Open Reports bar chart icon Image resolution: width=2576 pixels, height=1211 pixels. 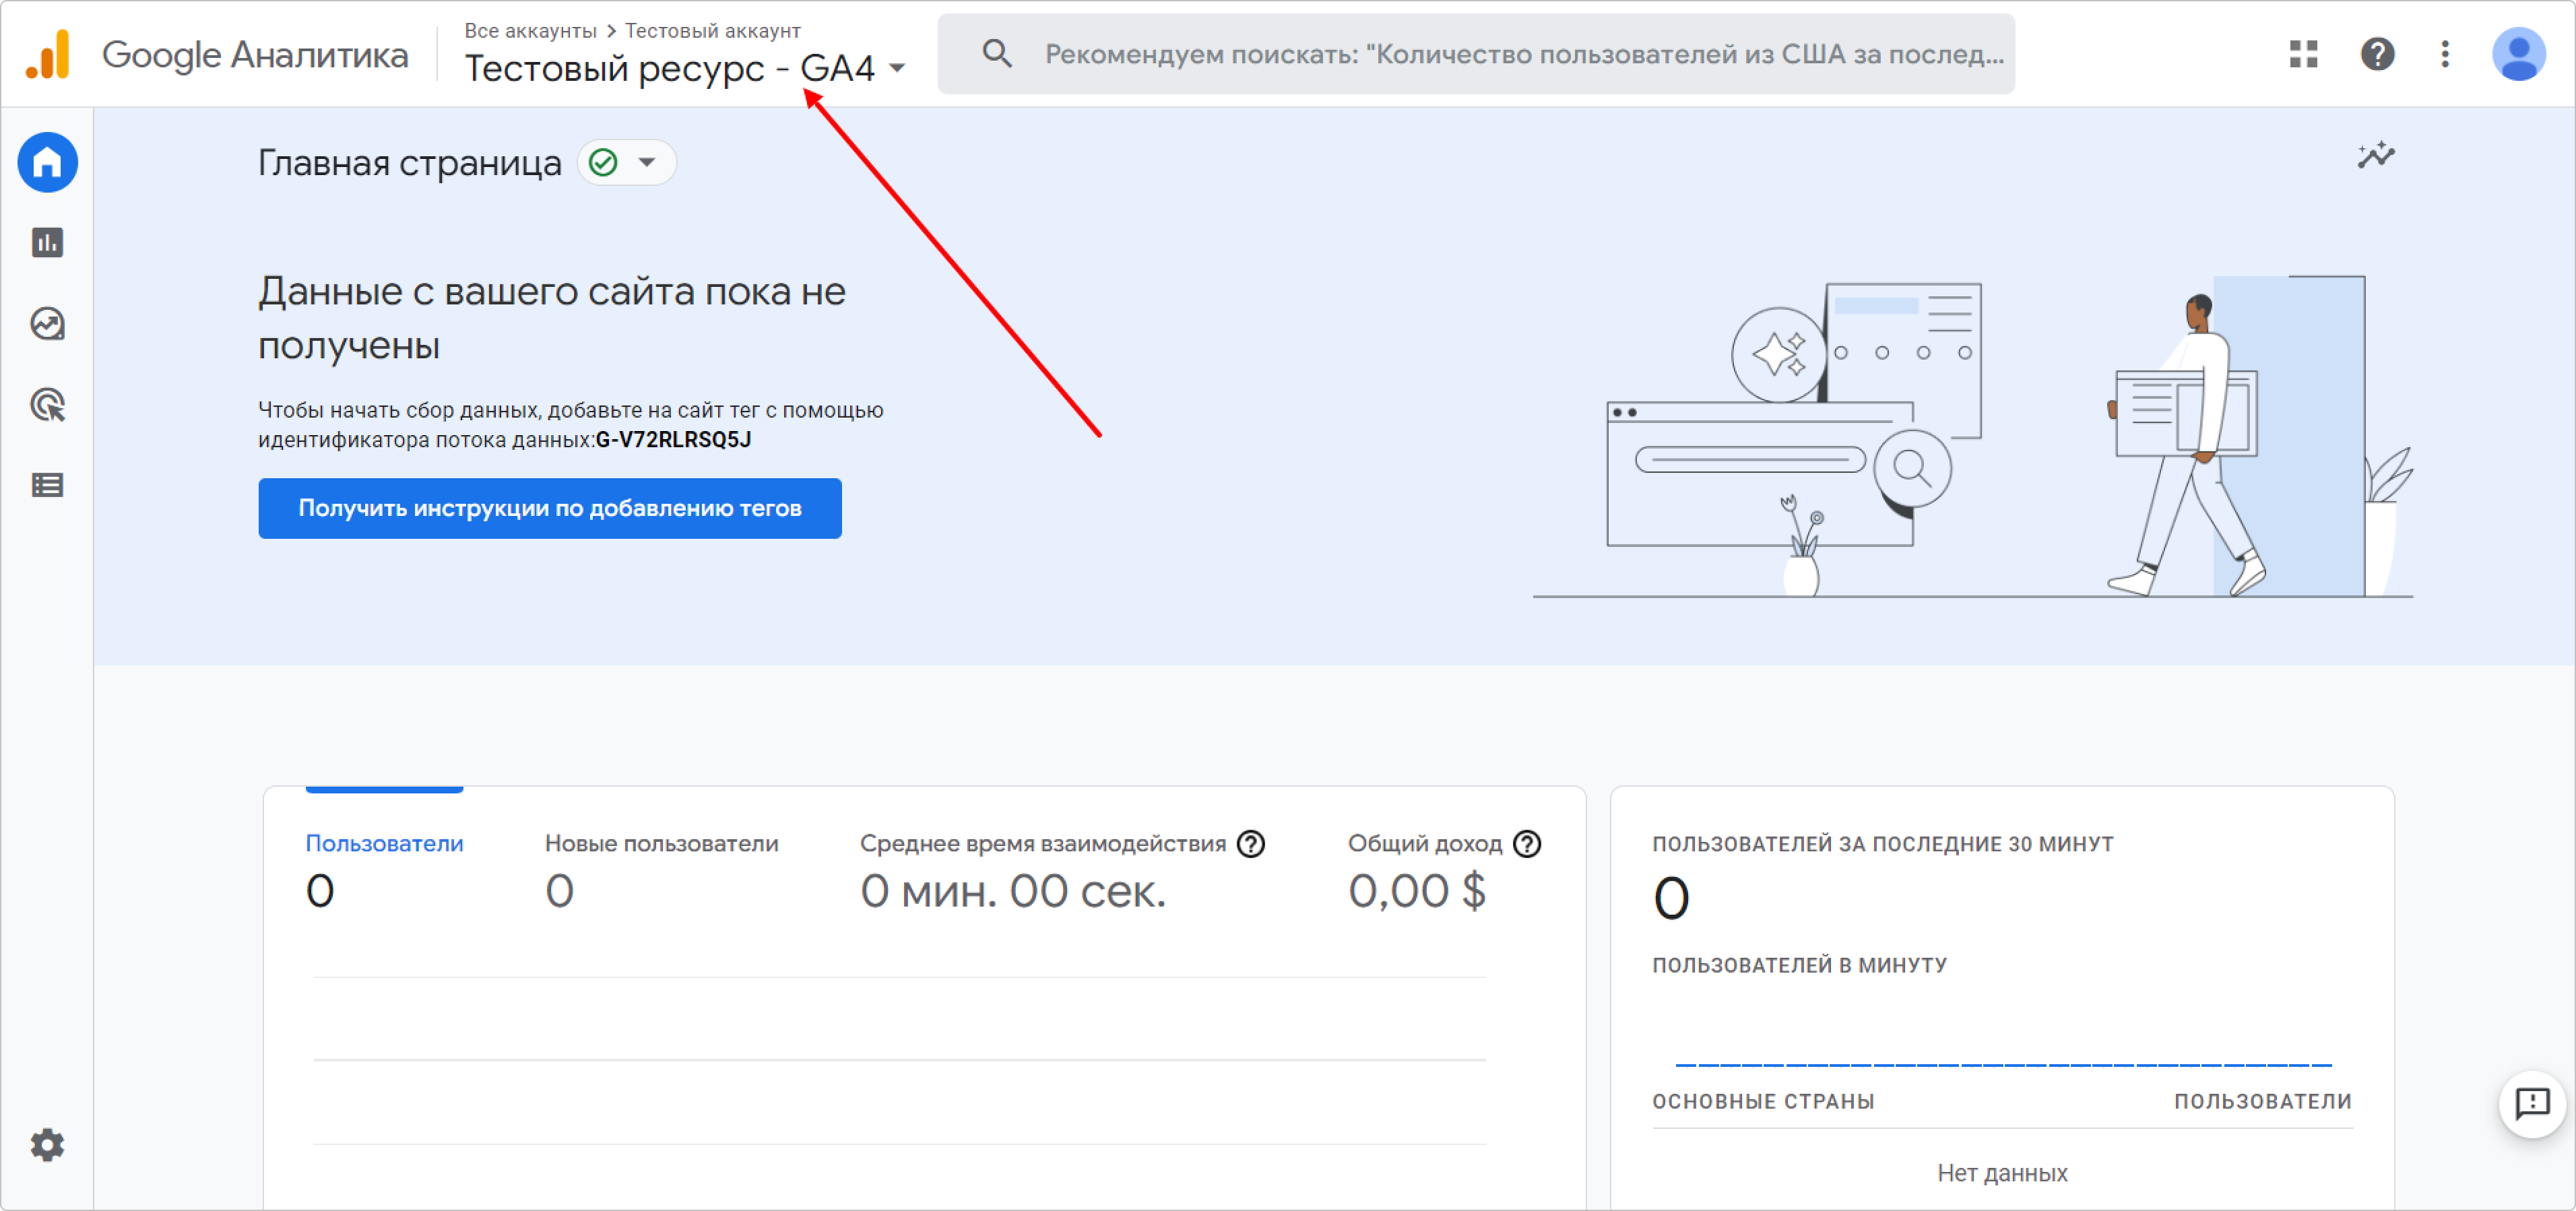click(47, 243)
